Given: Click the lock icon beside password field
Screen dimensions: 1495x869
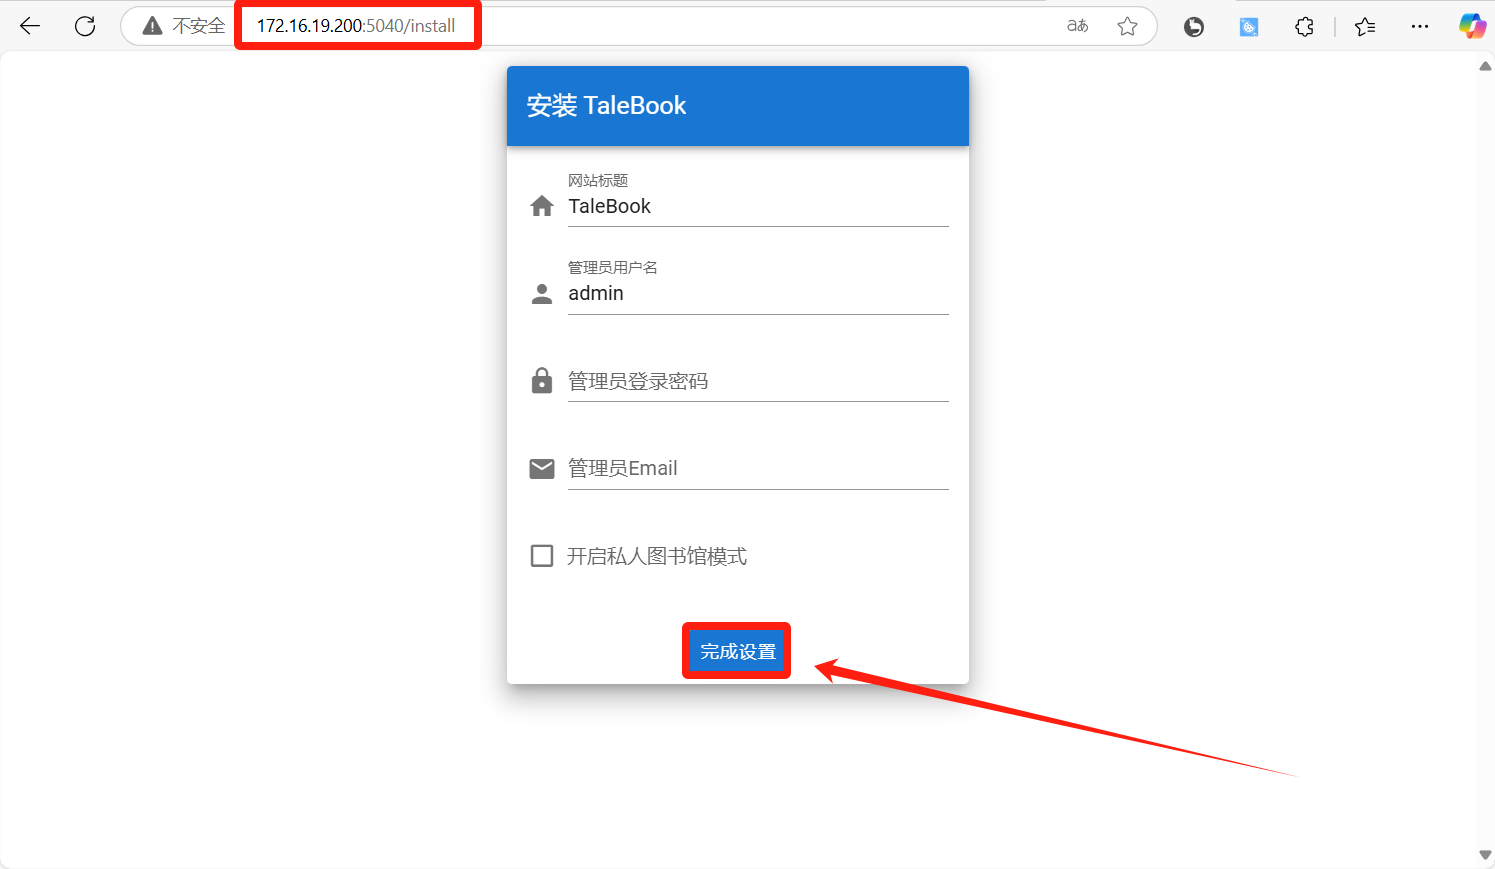Looking at the screenshot, I should (542, 380).
